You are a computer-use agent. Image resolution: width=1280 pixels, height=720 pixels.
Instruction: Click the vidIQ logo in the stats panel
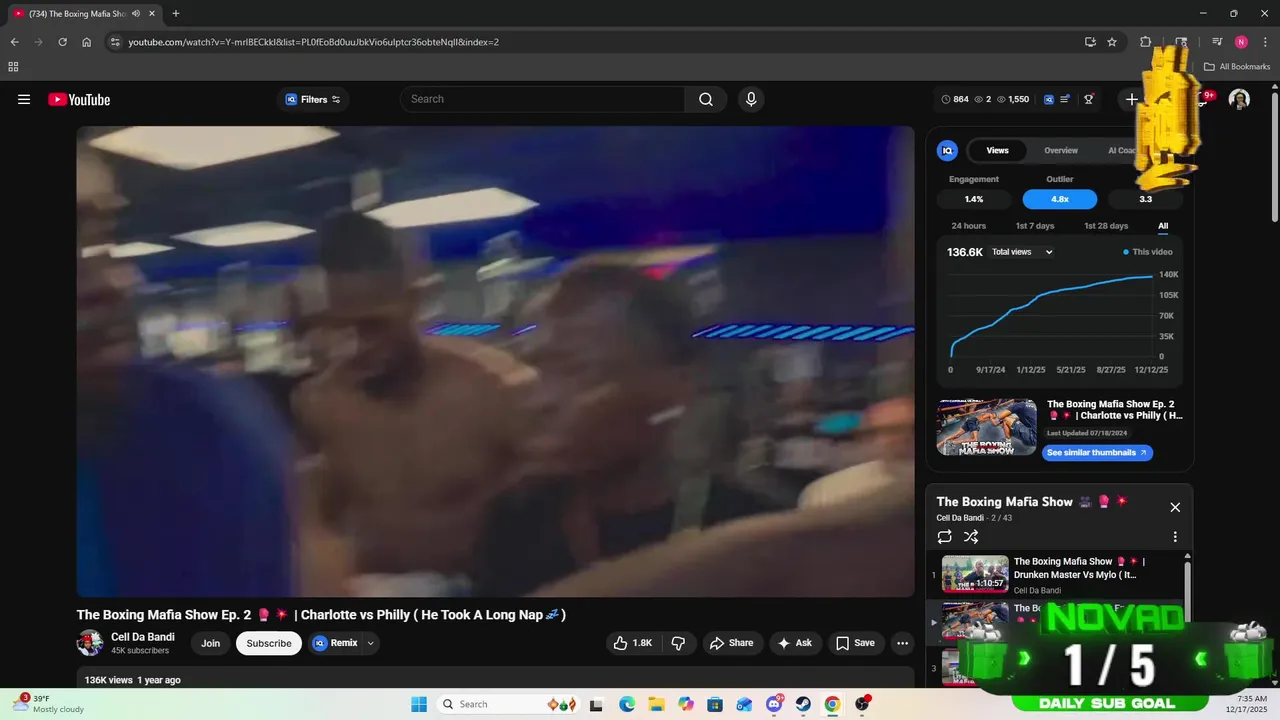click(947, 150)
